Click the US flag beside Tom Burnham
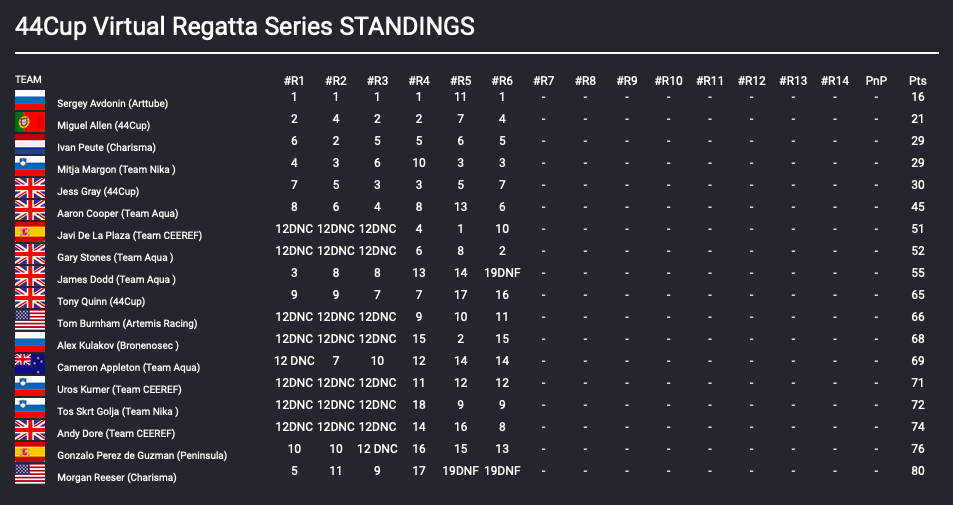 click(x=30, y=320)
